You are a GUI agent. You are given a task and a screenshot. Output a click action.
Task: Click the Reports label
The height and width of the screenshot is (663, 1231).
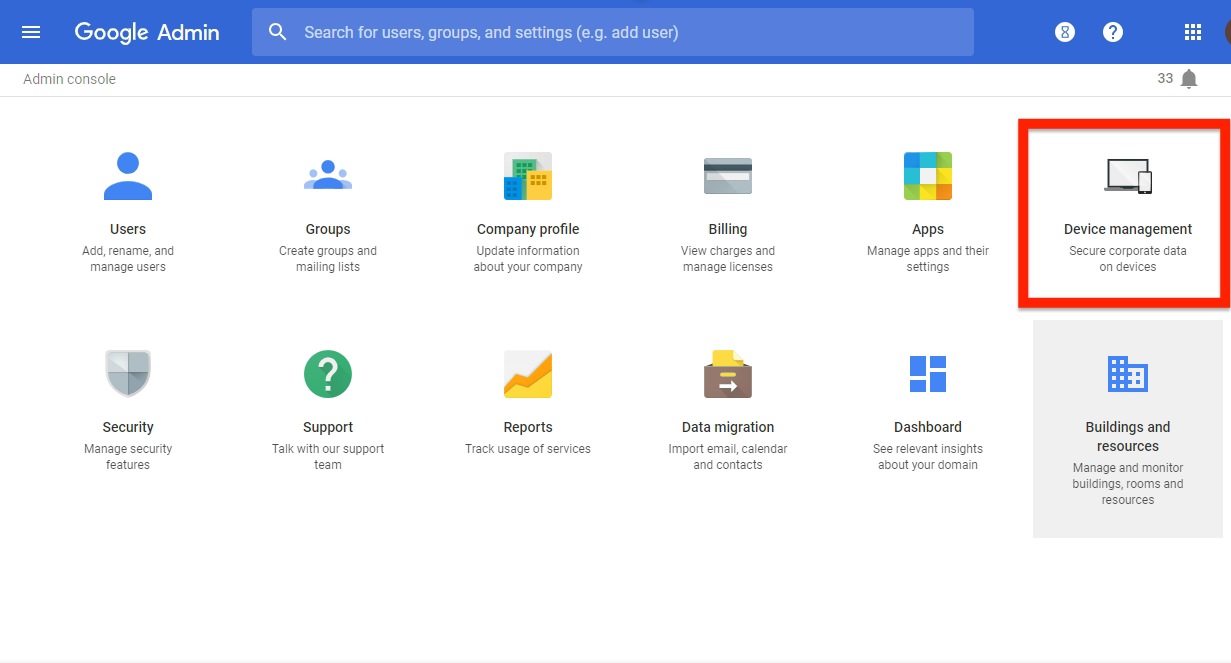(x=528, y=427)
